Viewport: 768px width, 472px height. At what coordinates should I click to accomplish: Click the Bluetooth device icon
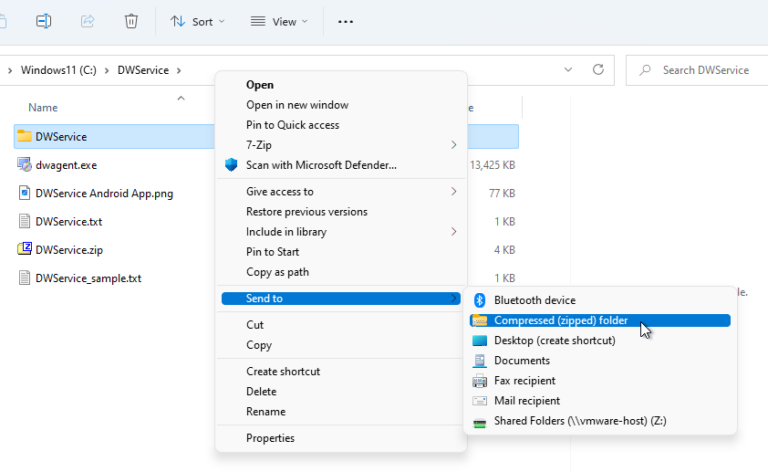tap(480, 300)
